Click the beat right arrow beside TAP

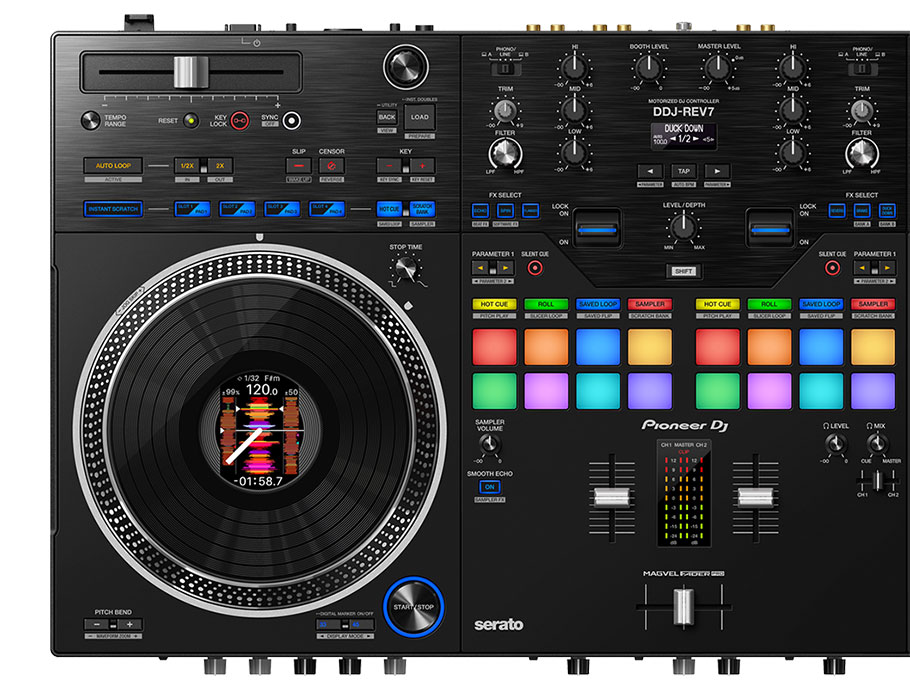point(717,171)
